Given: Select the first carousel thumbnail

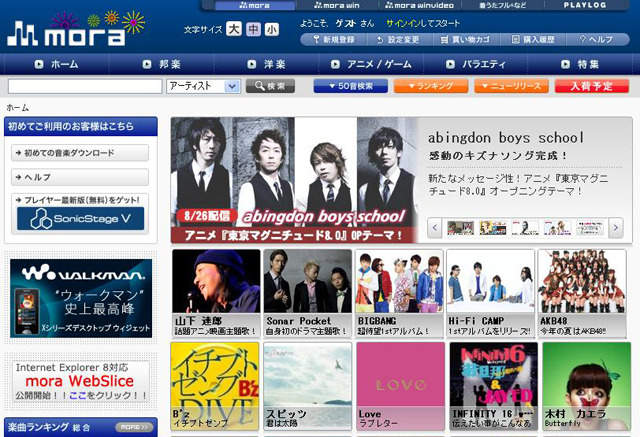Looking at the screenshot, I should point(460,228).
